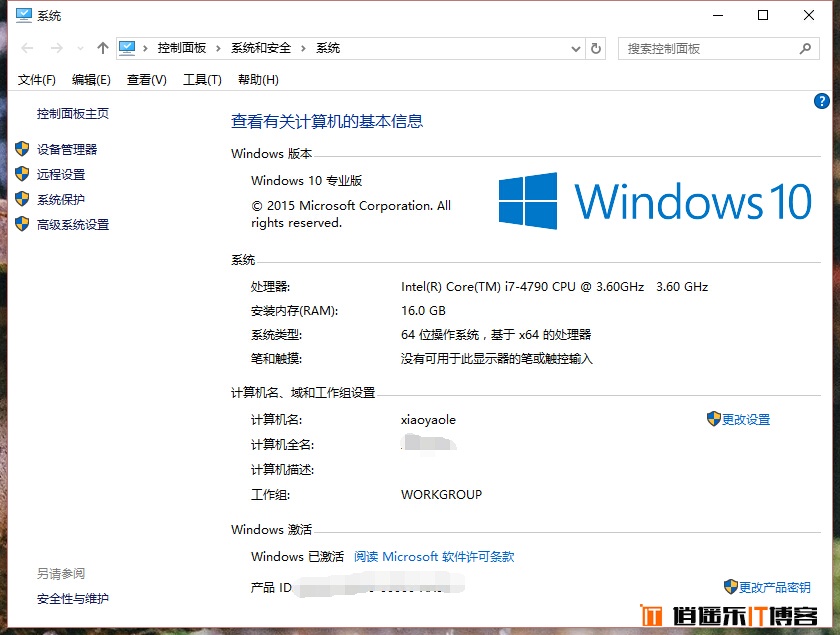
Task: Expand the chevron after 系统和安全 breadcrumb
Action: click(303, 49)
